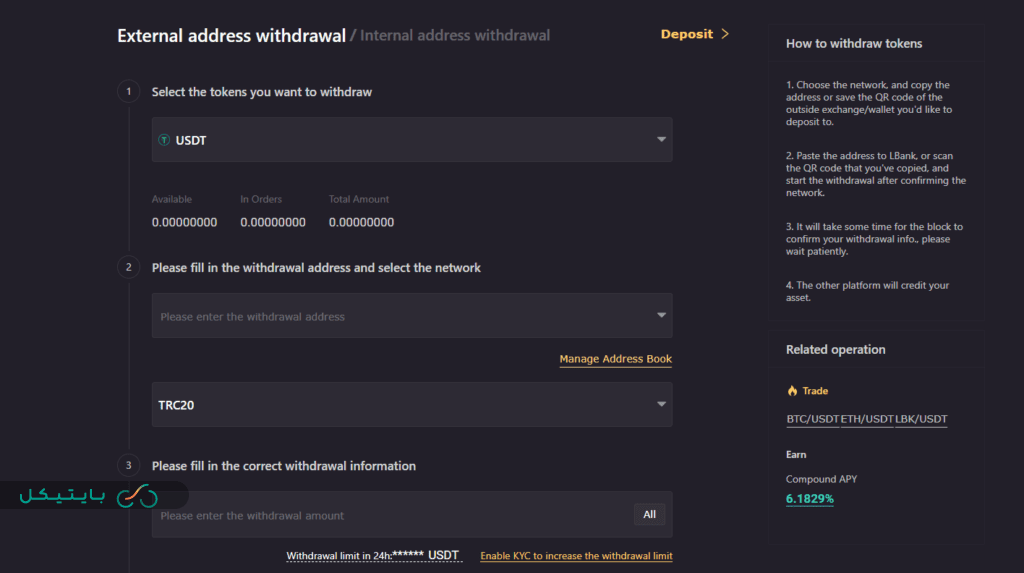The height and width of the screenshot is (573, 1024).
Task: Open the withdrawal address dropdown arrow
Action: [x=661, y=316]
